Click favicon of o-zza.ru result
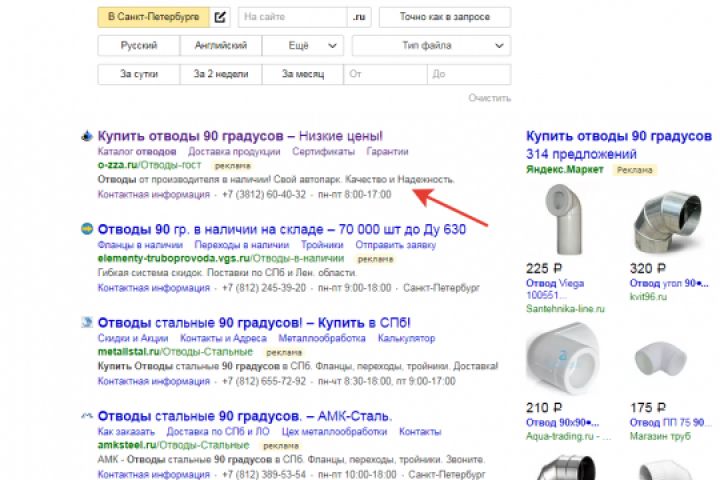 point(87,136)
